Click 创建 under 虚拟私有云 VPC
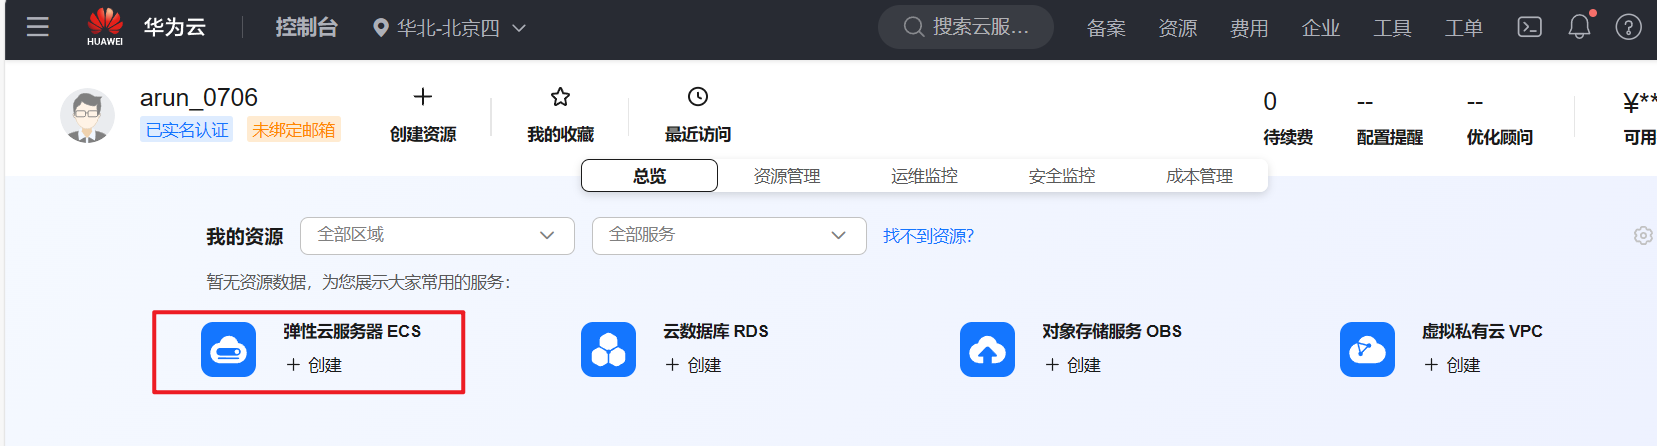Image resolution: width=1657 pixels, height=446 pixels. coord(1452,365)
